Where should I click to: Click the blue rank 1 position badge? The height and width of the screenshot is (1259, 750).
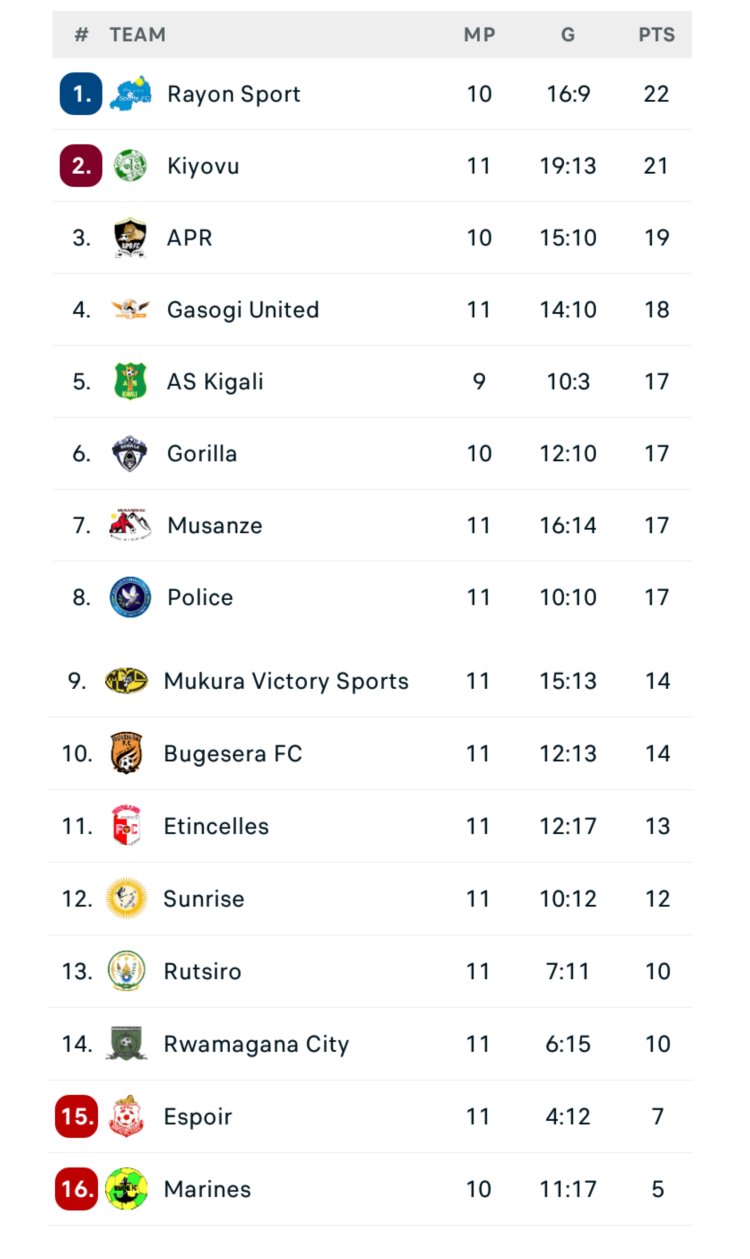point(81,94)
